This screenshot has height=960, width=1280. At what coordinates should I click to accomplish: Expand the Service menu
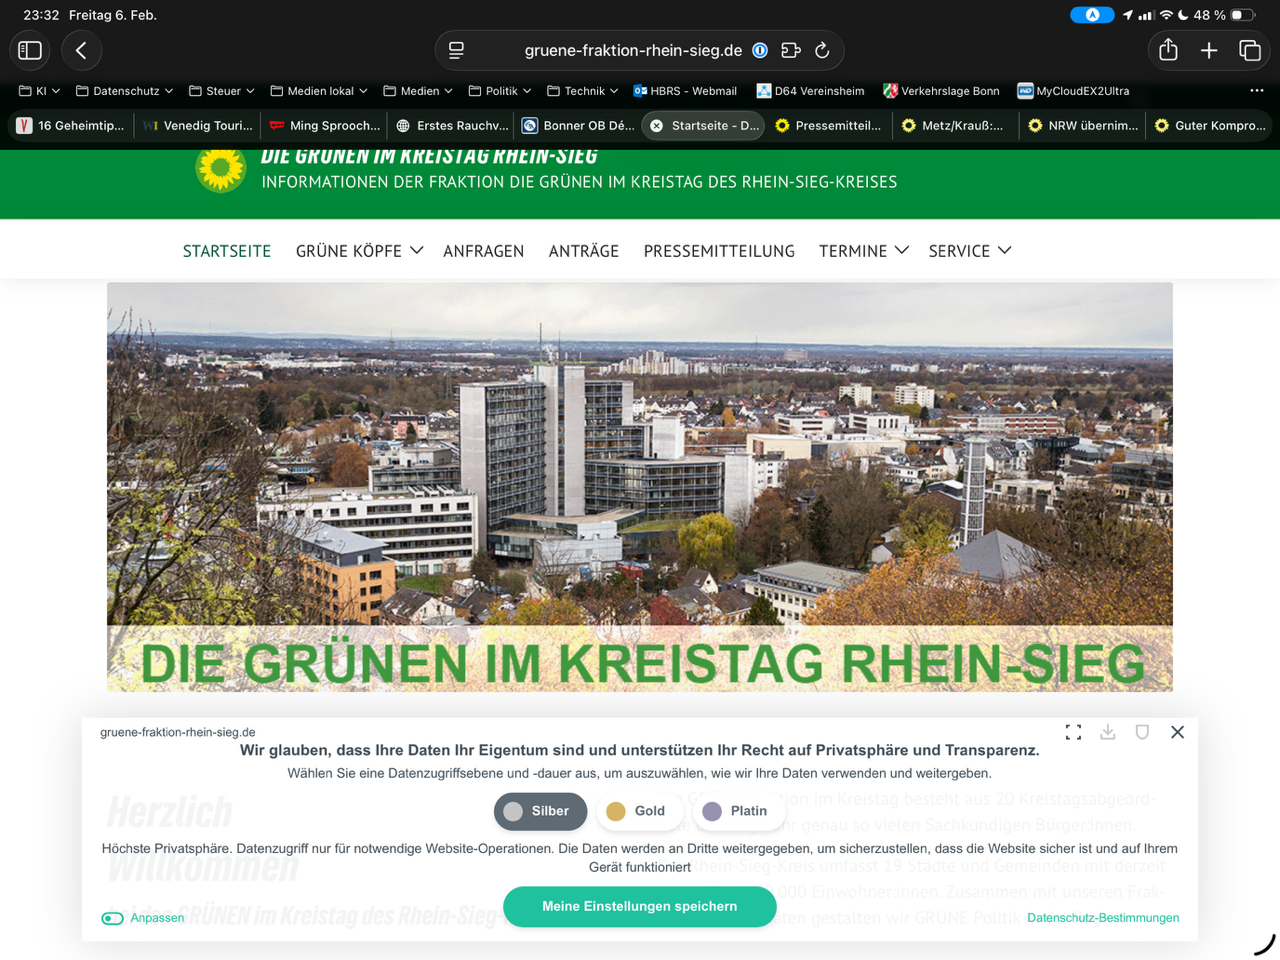click(969, 251)
